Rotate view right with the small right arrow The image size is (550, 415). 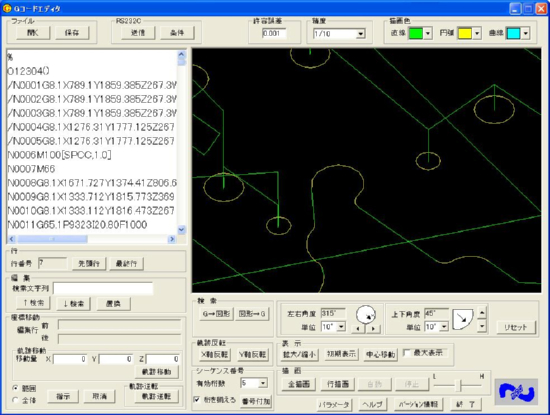coord(373,329)
